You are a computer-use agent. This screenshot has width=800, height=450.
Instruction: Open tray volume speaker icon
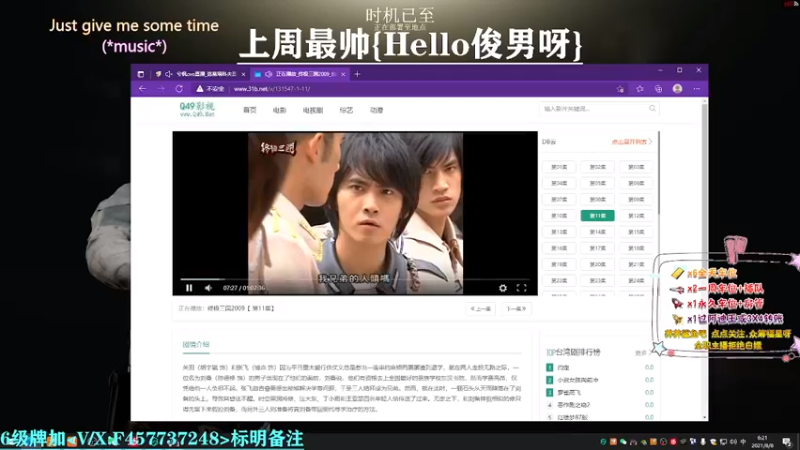coord(733,442)
